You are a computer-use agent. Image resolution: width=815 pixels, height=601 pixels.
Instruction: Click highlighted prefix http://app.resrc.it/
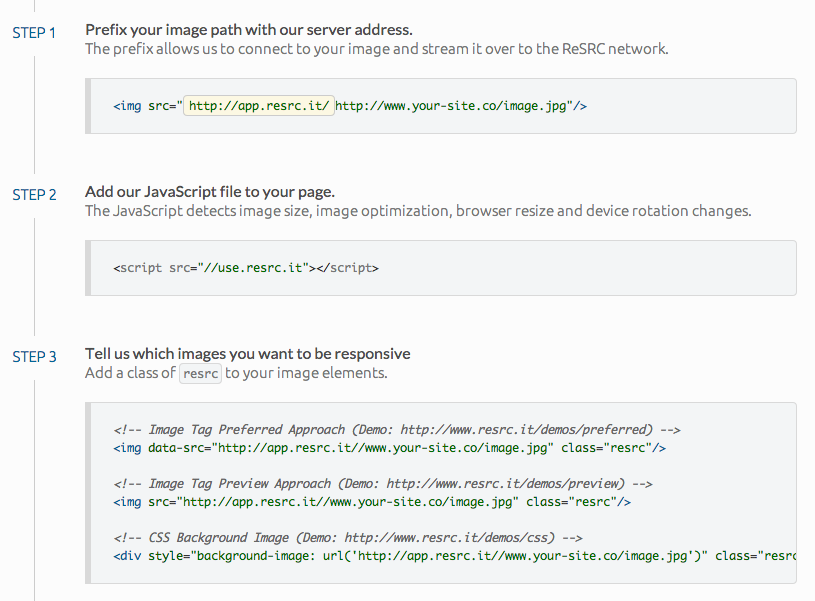click(x=258, y=106)
